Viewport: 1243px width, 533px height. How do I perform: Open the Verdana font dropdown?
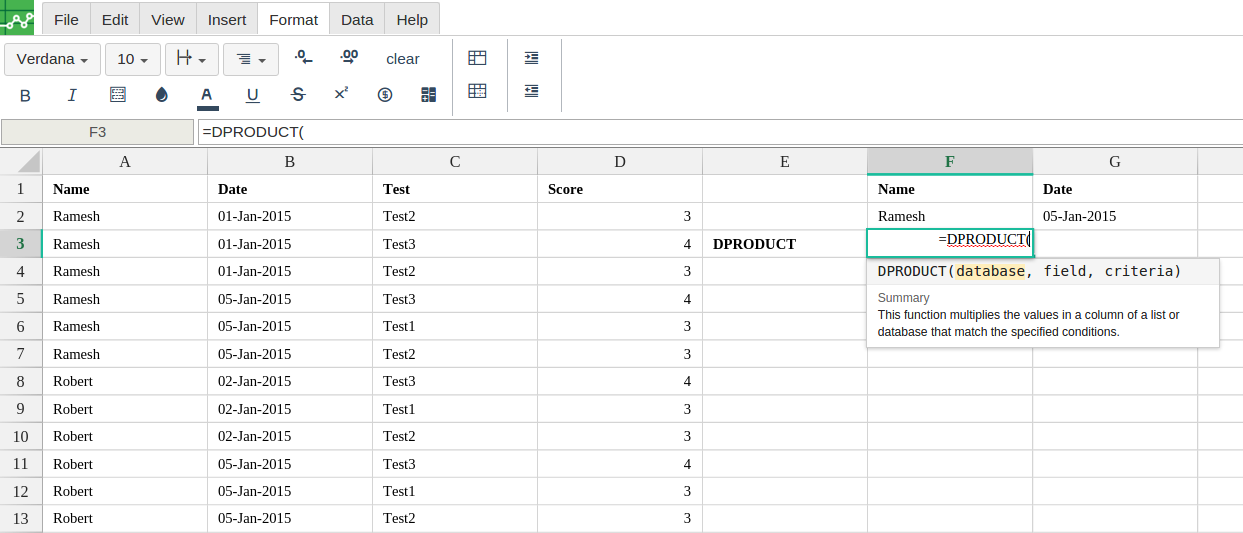click(53, 59)
